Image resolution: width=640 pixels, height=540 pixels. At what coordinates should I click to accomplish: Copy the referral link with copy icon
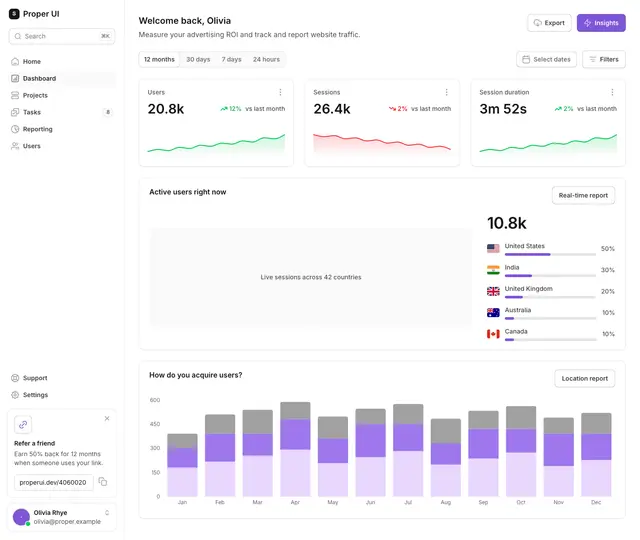click(x=103, y=482)
